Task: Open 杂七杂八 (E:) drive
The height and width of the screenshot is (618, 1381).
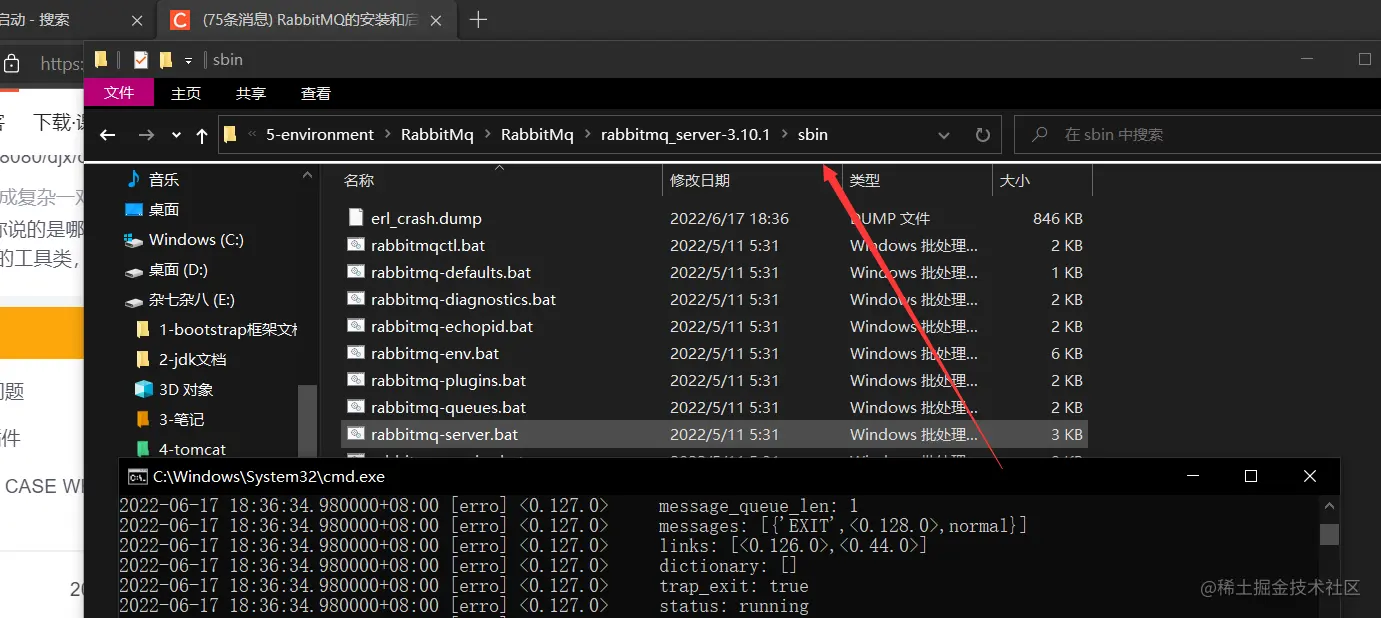Action: (192, 300)
